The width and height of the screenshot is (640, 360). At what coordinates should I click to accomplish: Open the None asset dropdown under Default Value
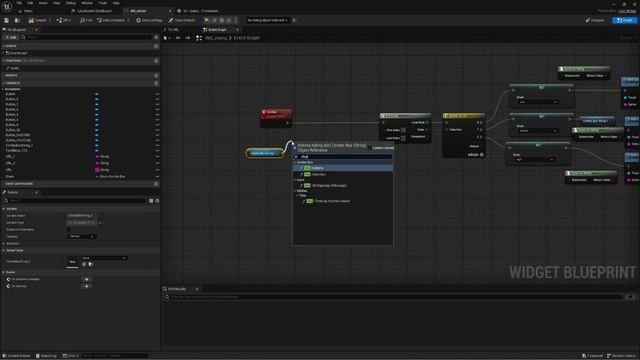(x=104, y=258)
